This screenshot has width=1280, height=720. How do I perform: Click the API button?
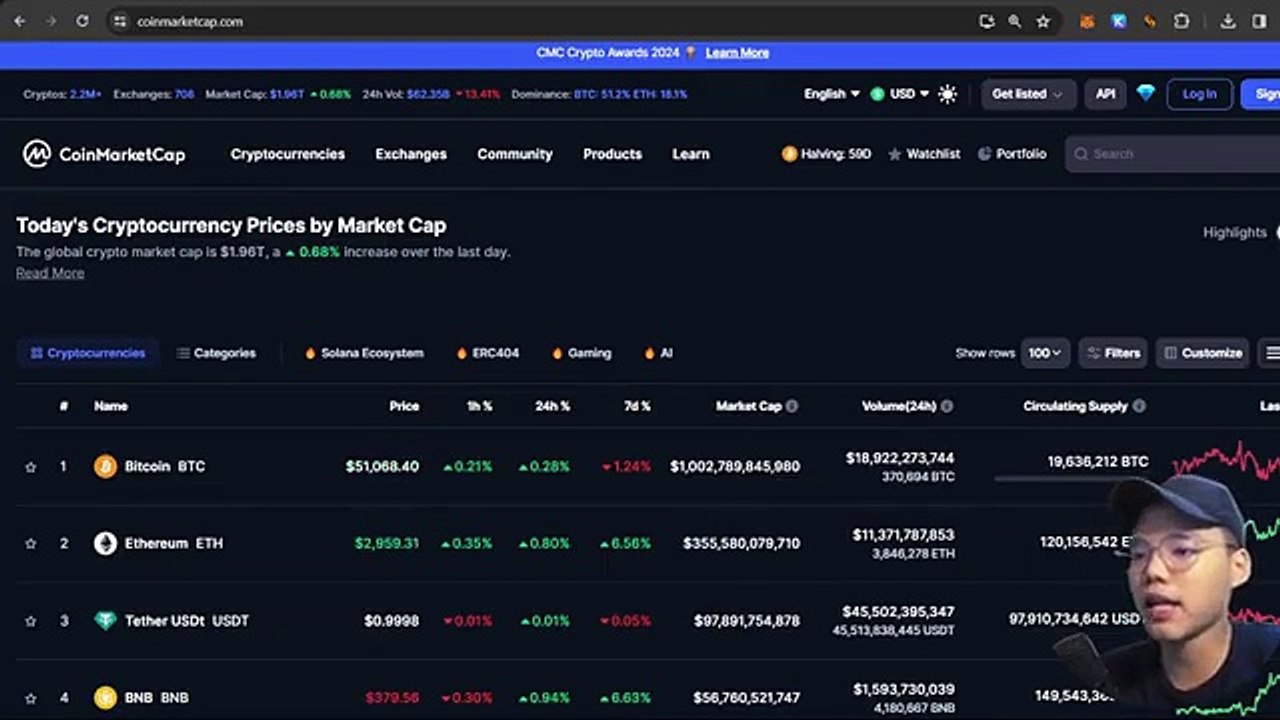1105,94
